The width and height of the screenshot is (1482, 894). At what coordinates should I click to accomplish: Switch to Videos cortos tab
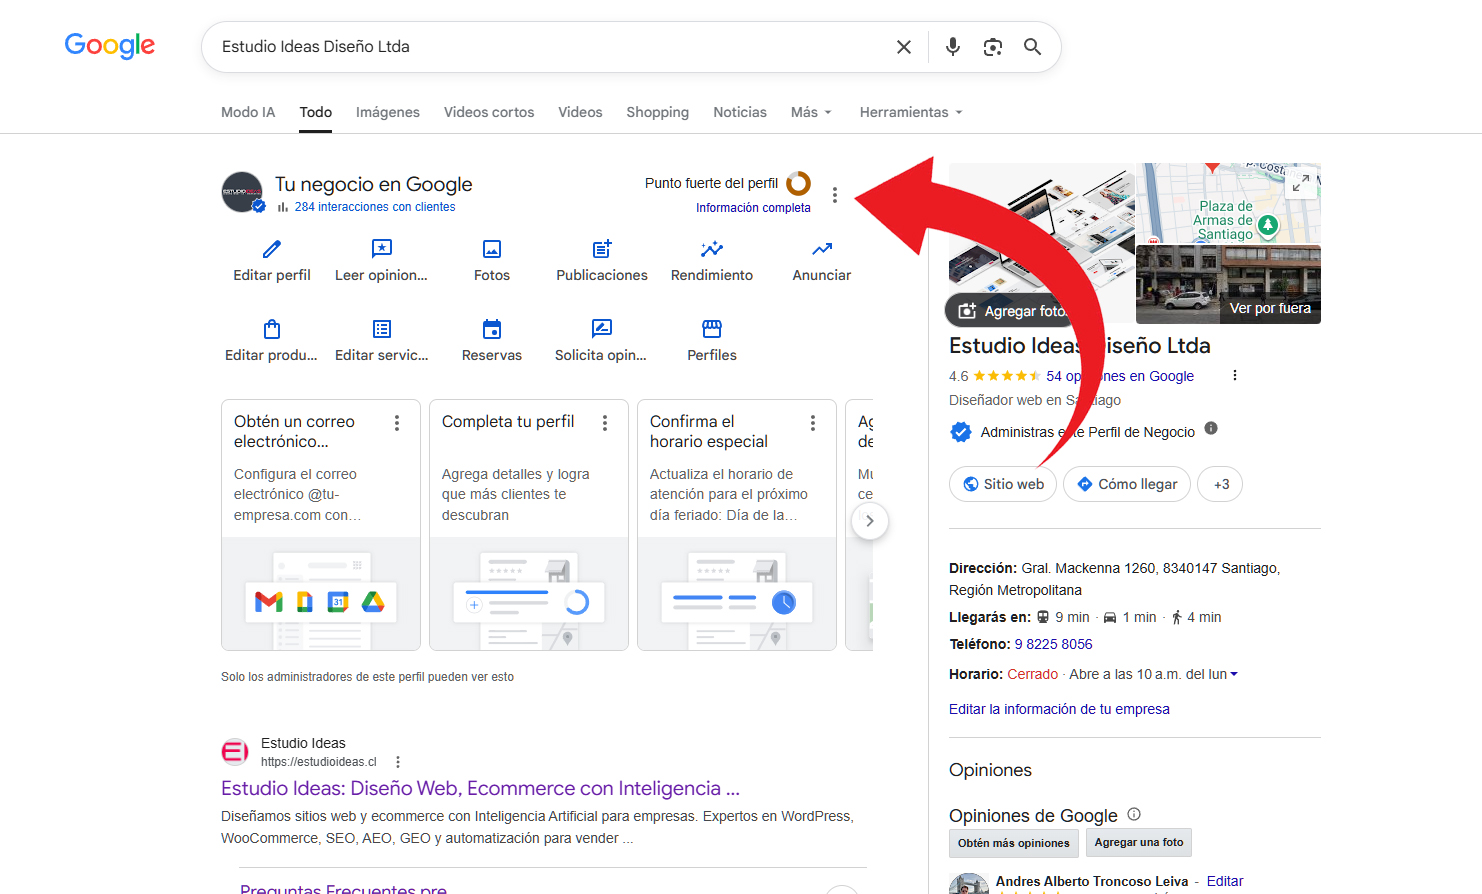point(489,112)
